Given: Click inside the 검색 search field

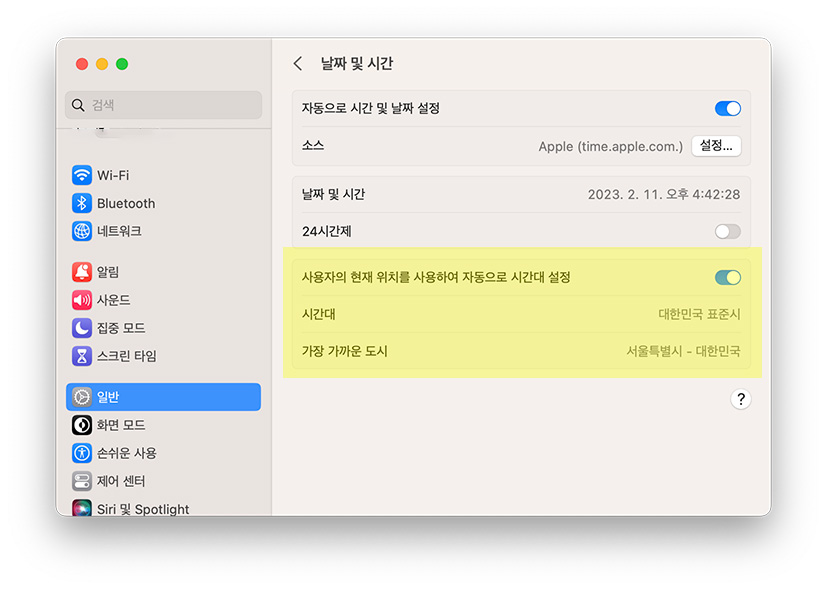Looking at the screenshot, I should pyautogui.click(x=163, y=105).
